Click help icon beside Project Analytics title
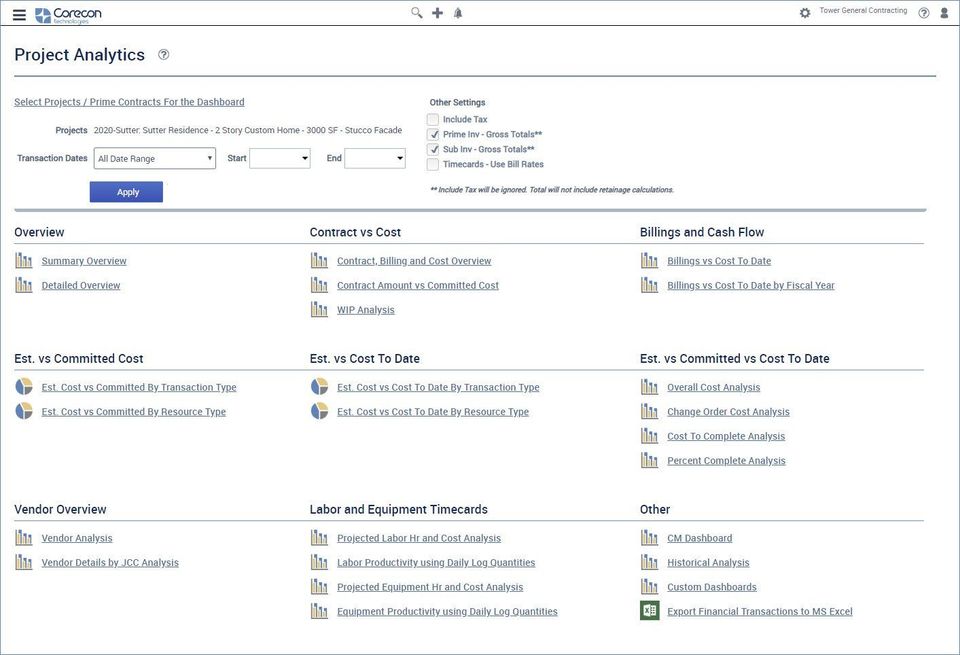 163,54
